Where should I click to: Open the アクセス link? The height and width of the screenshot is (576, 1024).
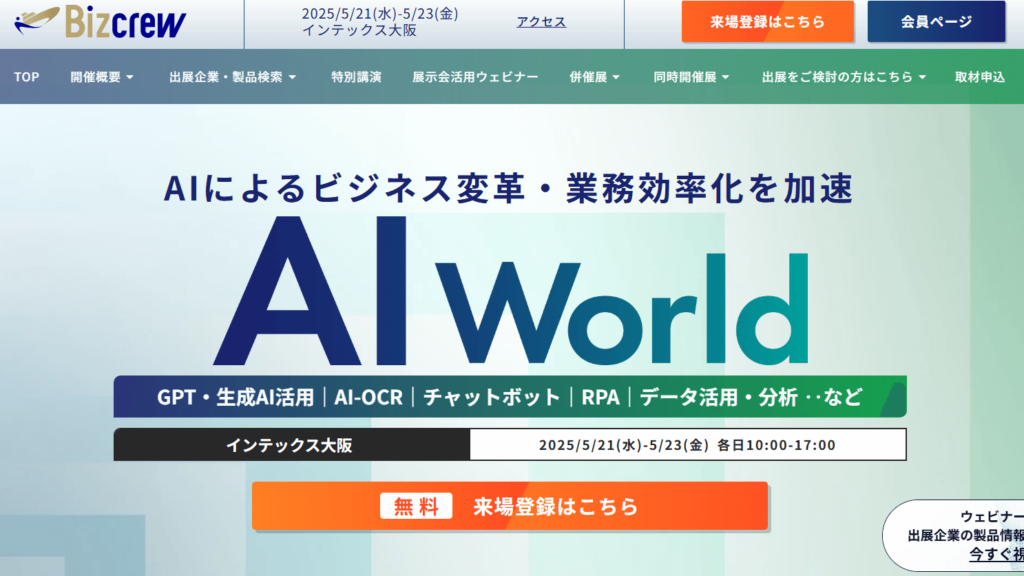[x=541, y=22]
